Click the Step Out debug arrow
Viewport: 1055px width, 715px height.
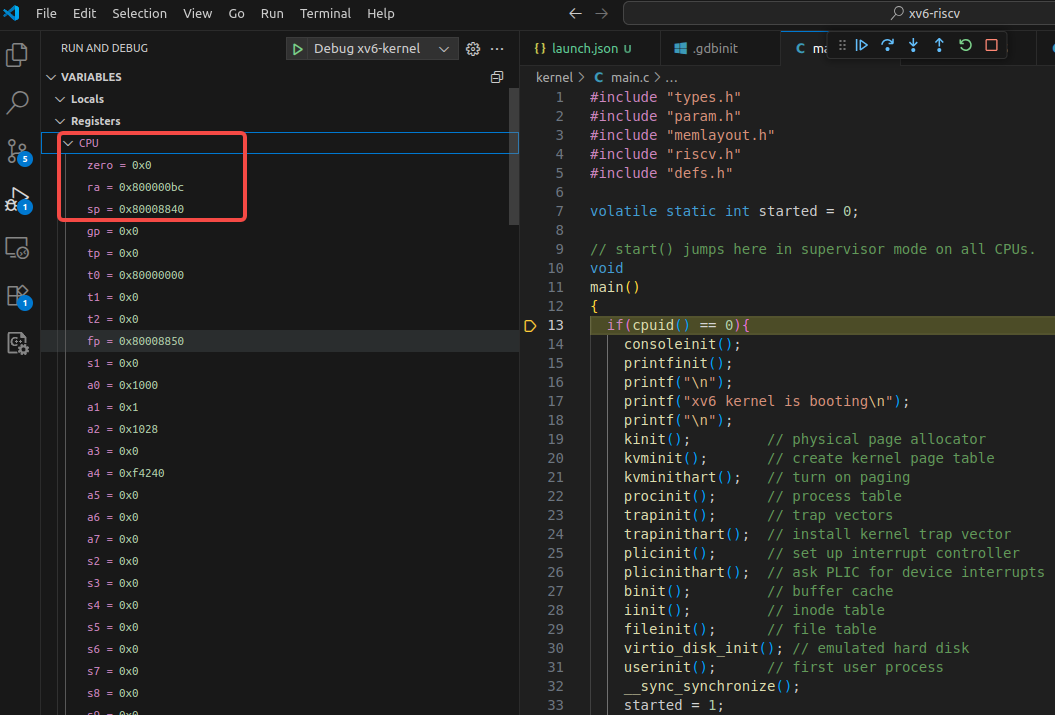click(x=939, y=45)
